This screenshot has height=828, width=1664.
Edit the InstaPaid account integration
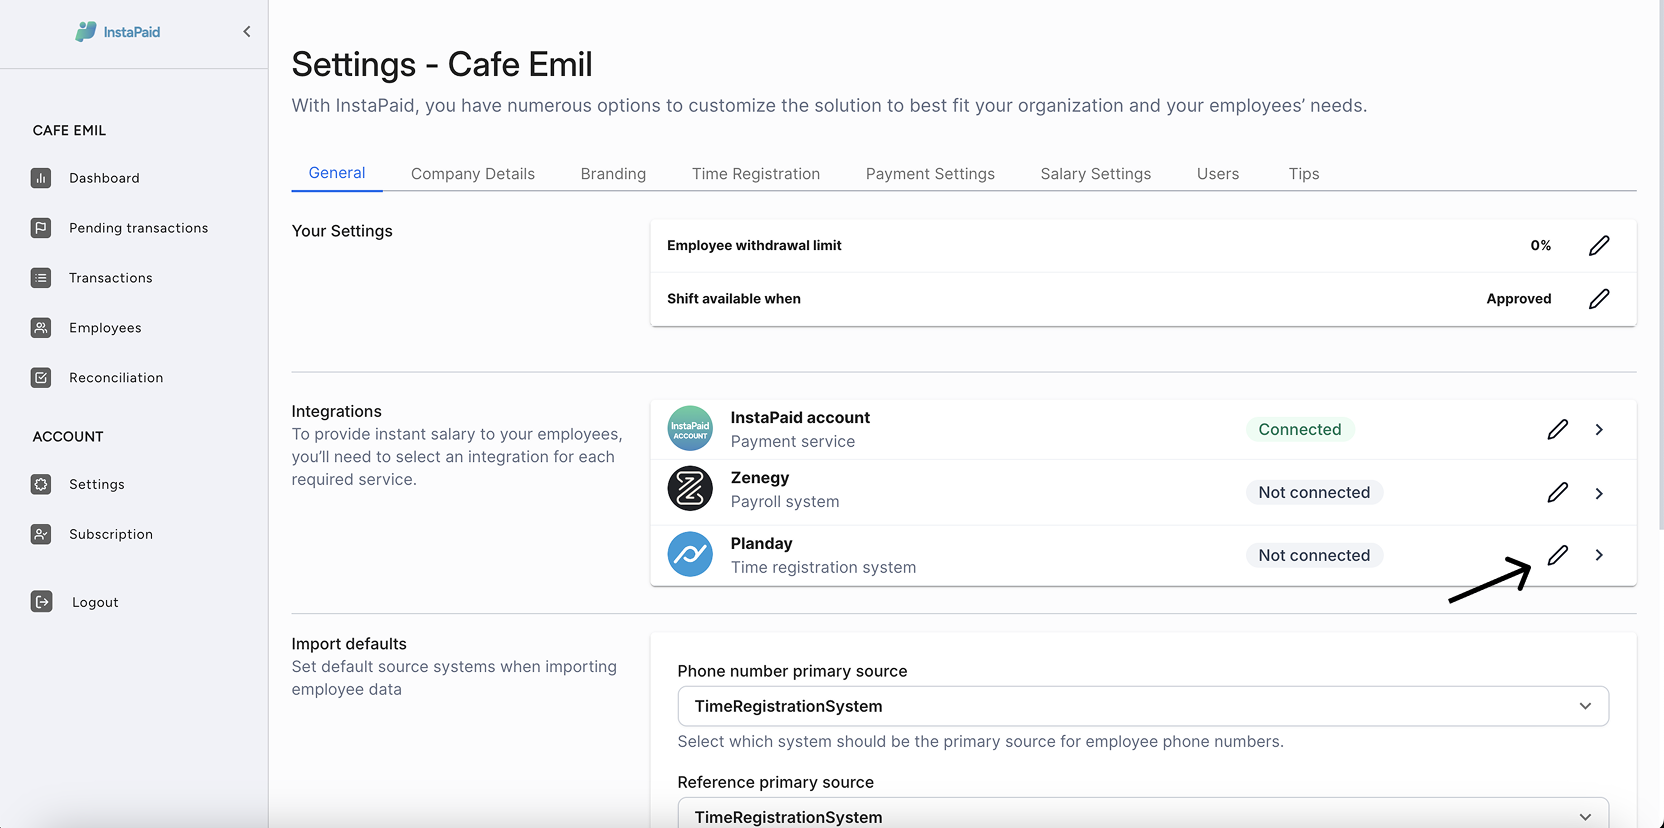[1557, 430]
